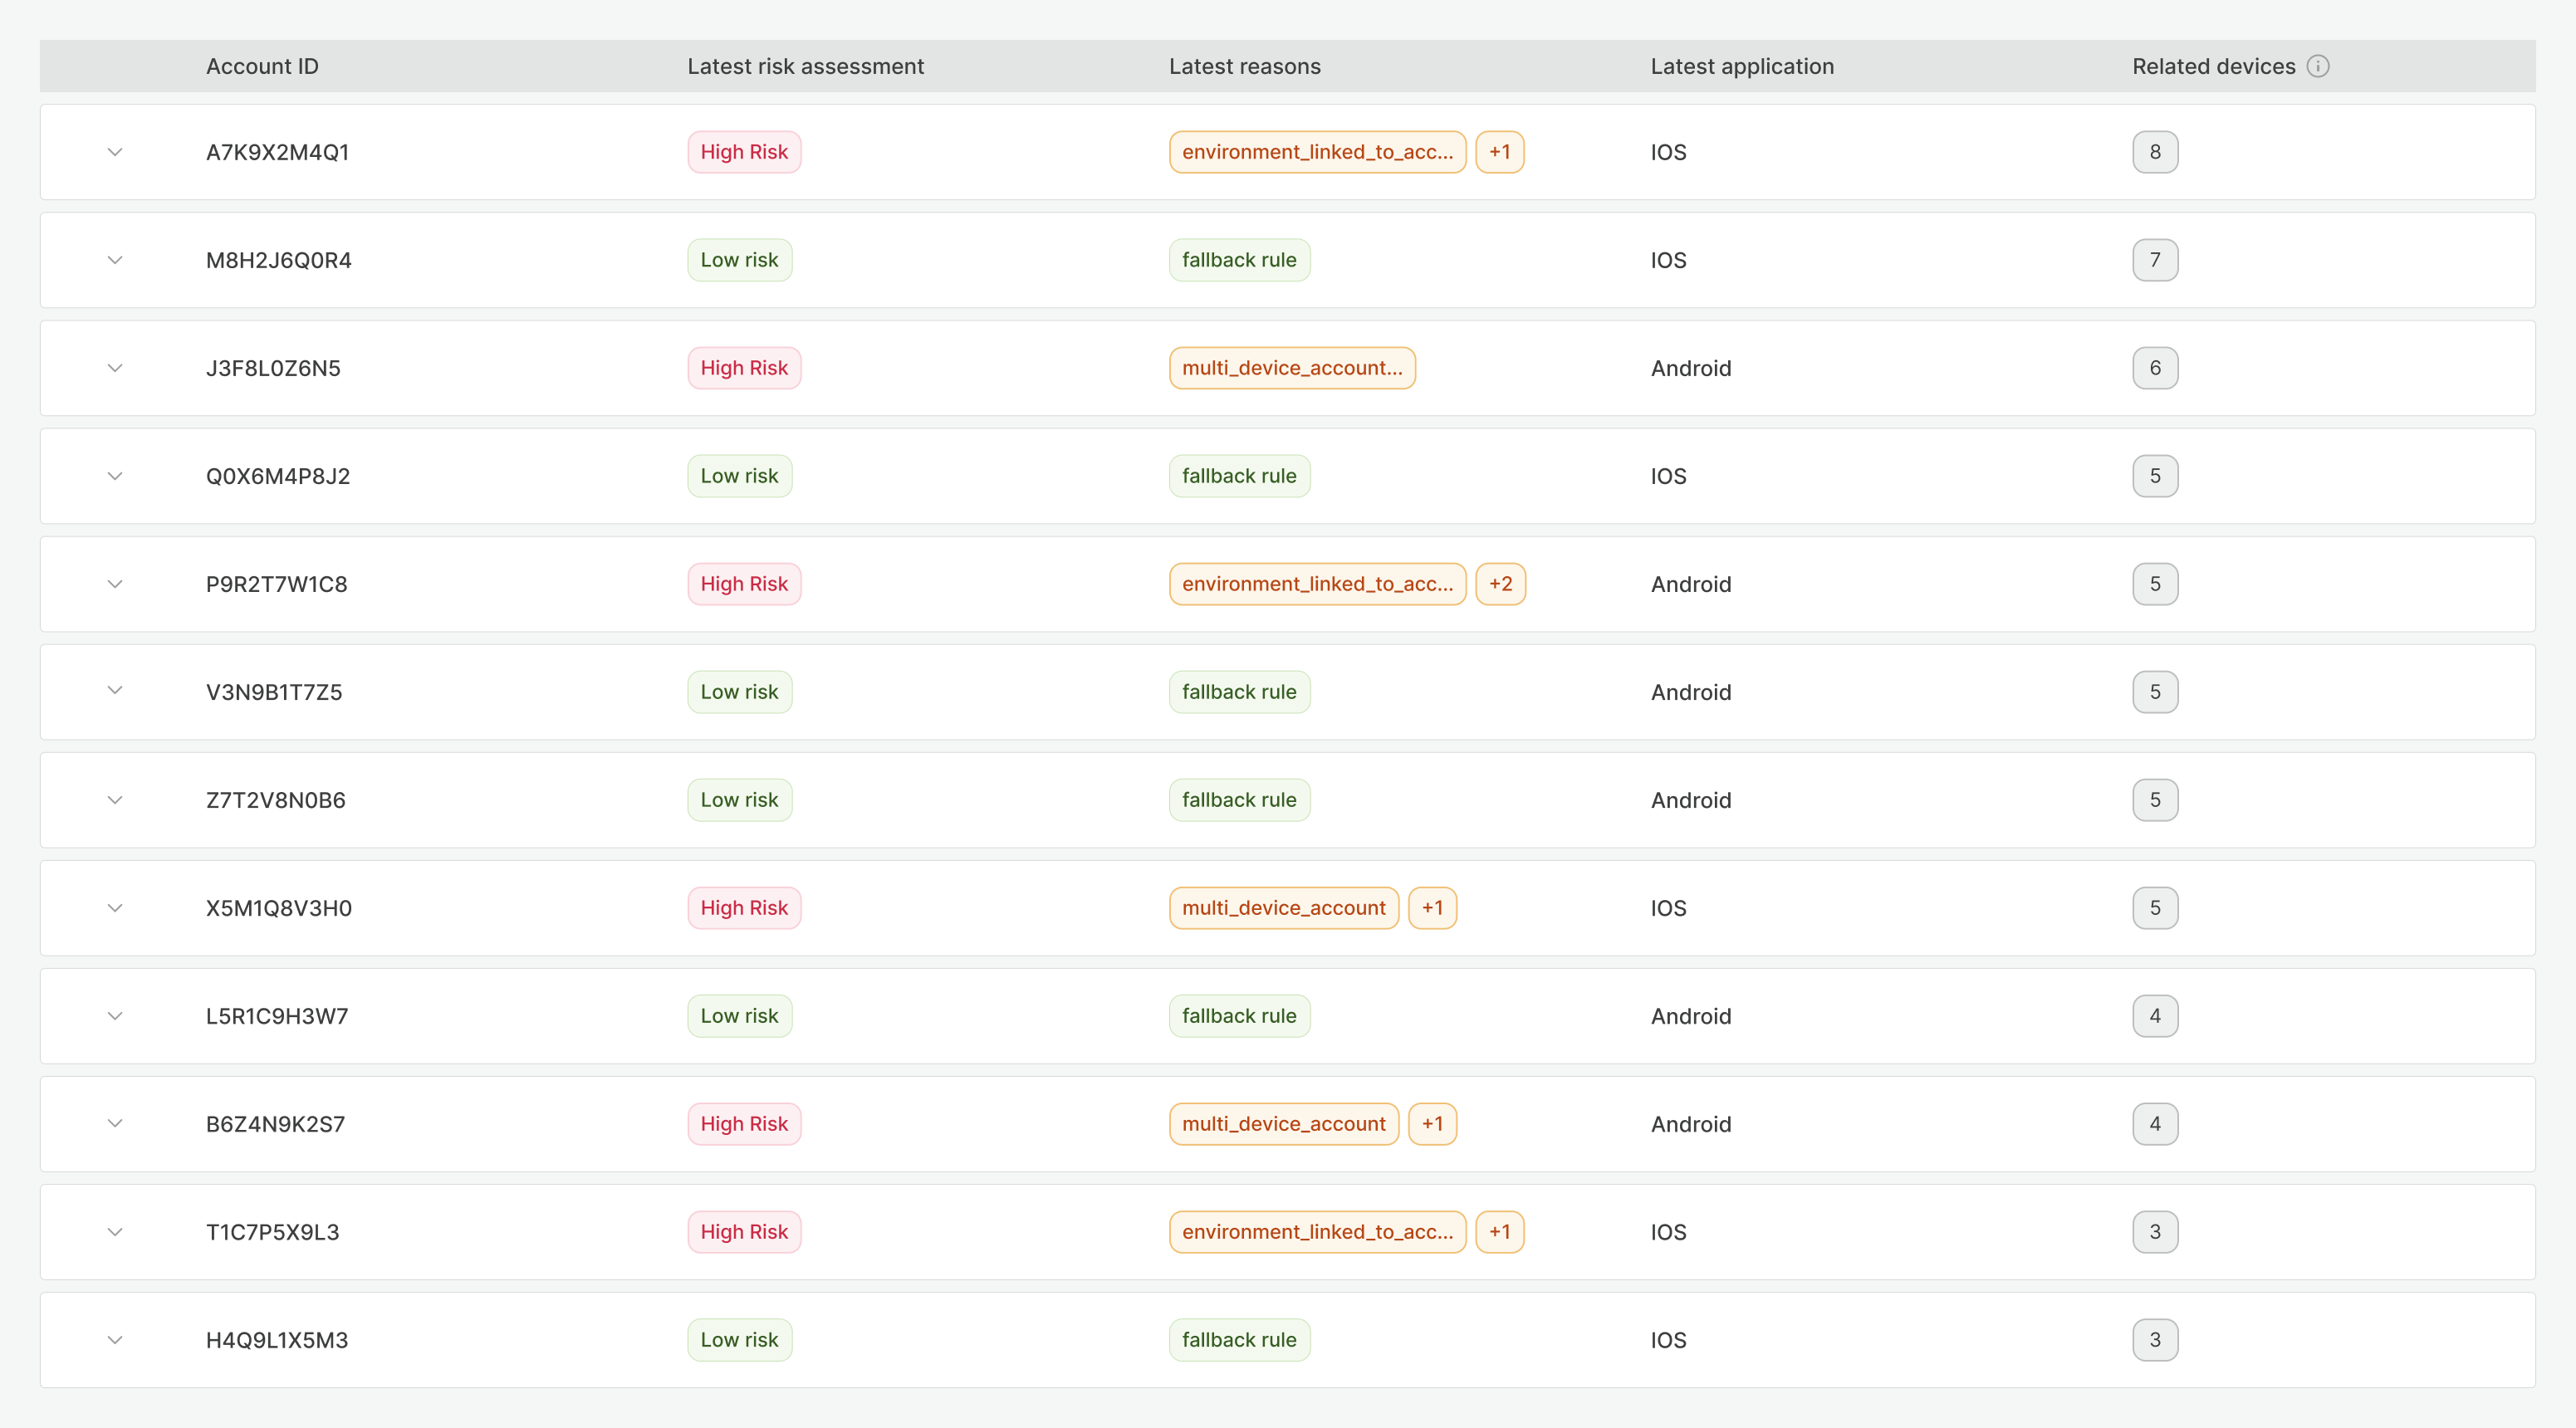Select account ID T1C7P5X9L3
This screenshot has width=2576, height=1428.
click(272, 1232)
